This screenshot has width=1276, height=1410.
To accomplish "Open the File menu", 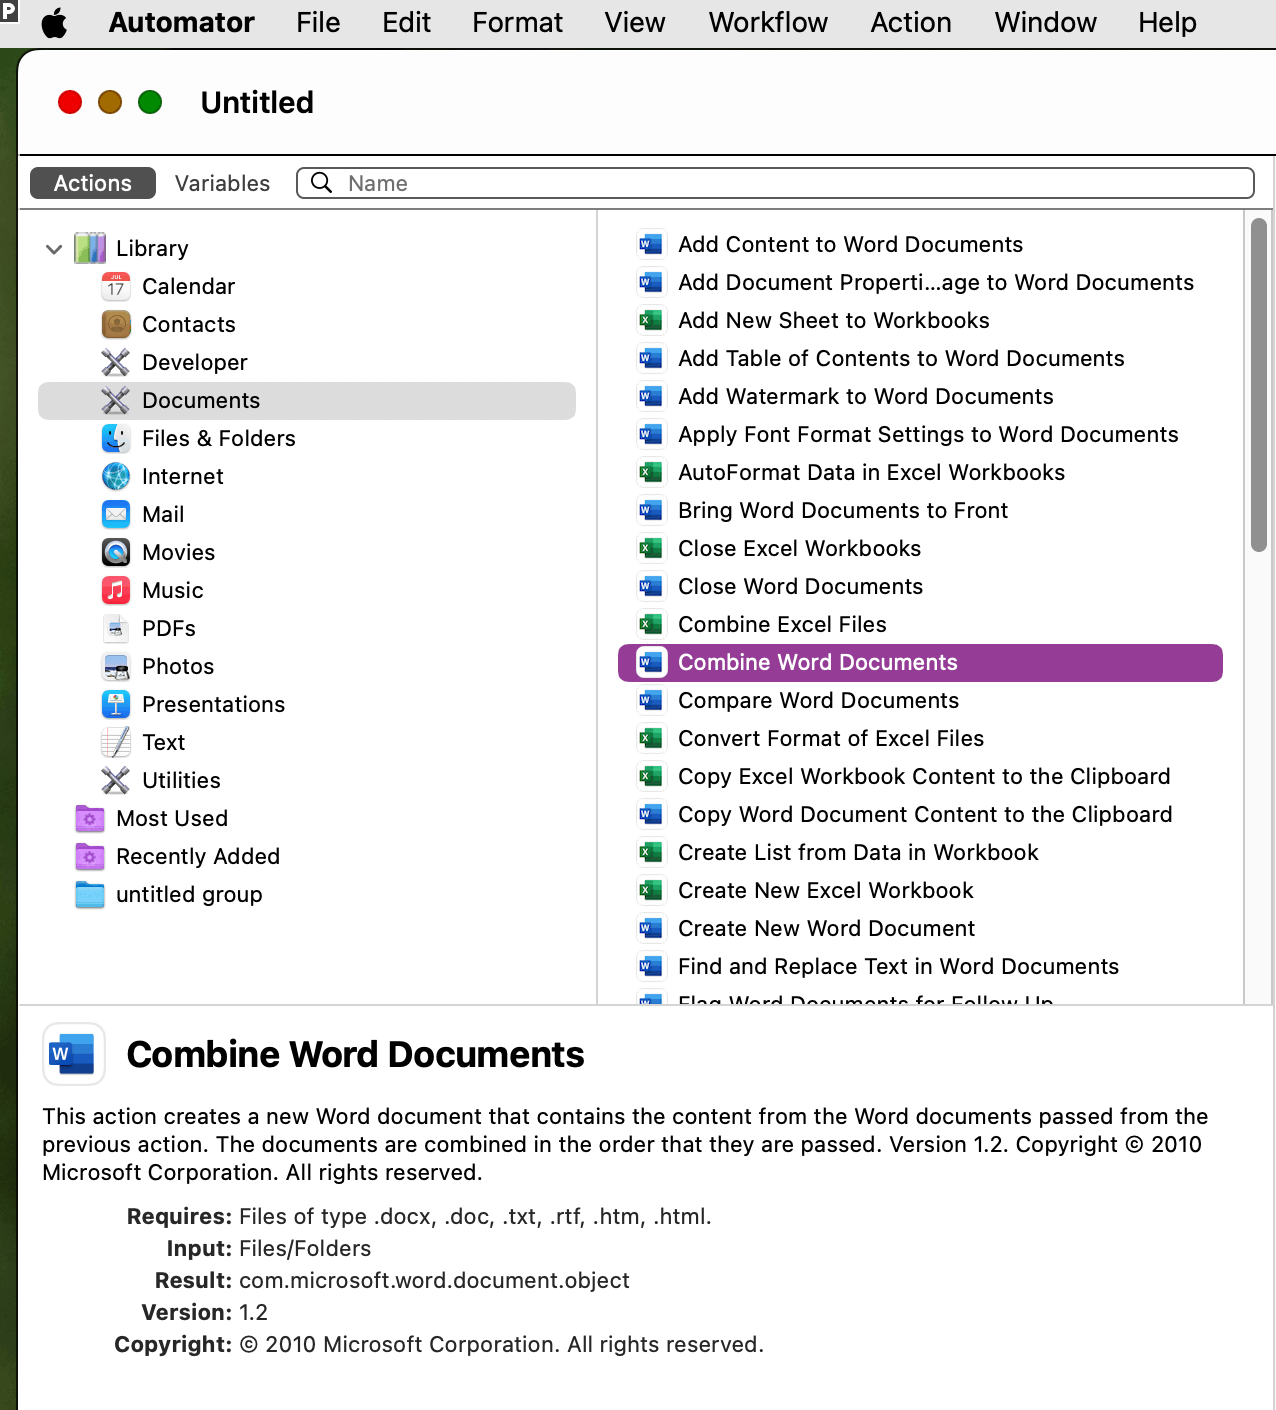I will [x=318, y=22].
